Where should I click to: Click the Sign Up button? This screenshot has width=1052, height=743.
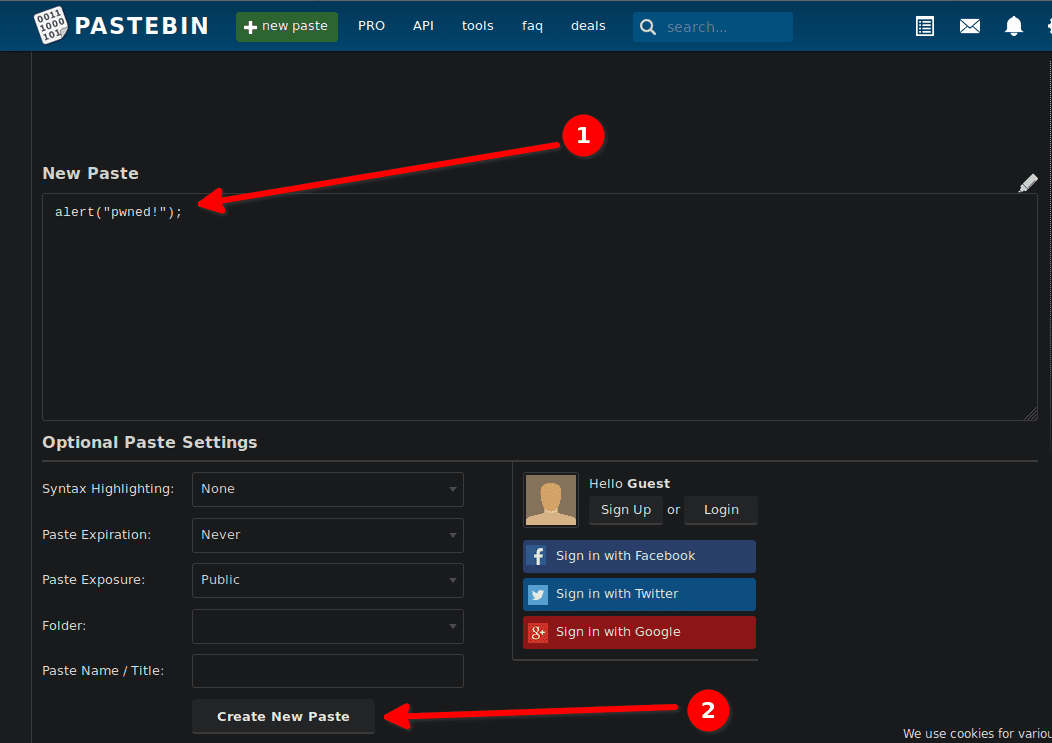click(x=625, y=510)
